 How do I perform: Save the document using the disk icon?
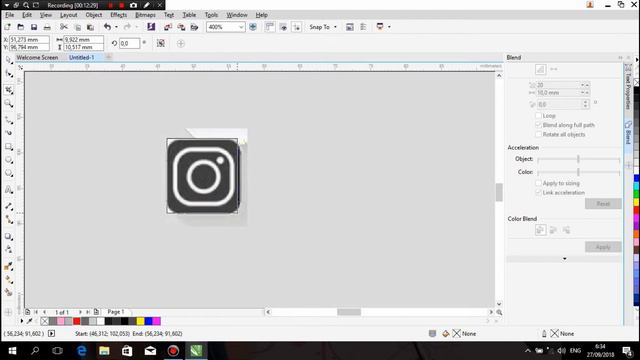coord(34,27)
